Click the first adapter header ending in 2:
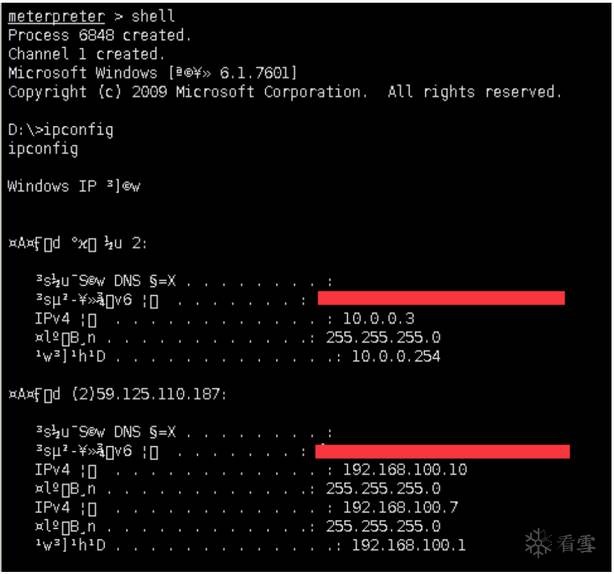 pyautogui.click(x=80, y=243)
